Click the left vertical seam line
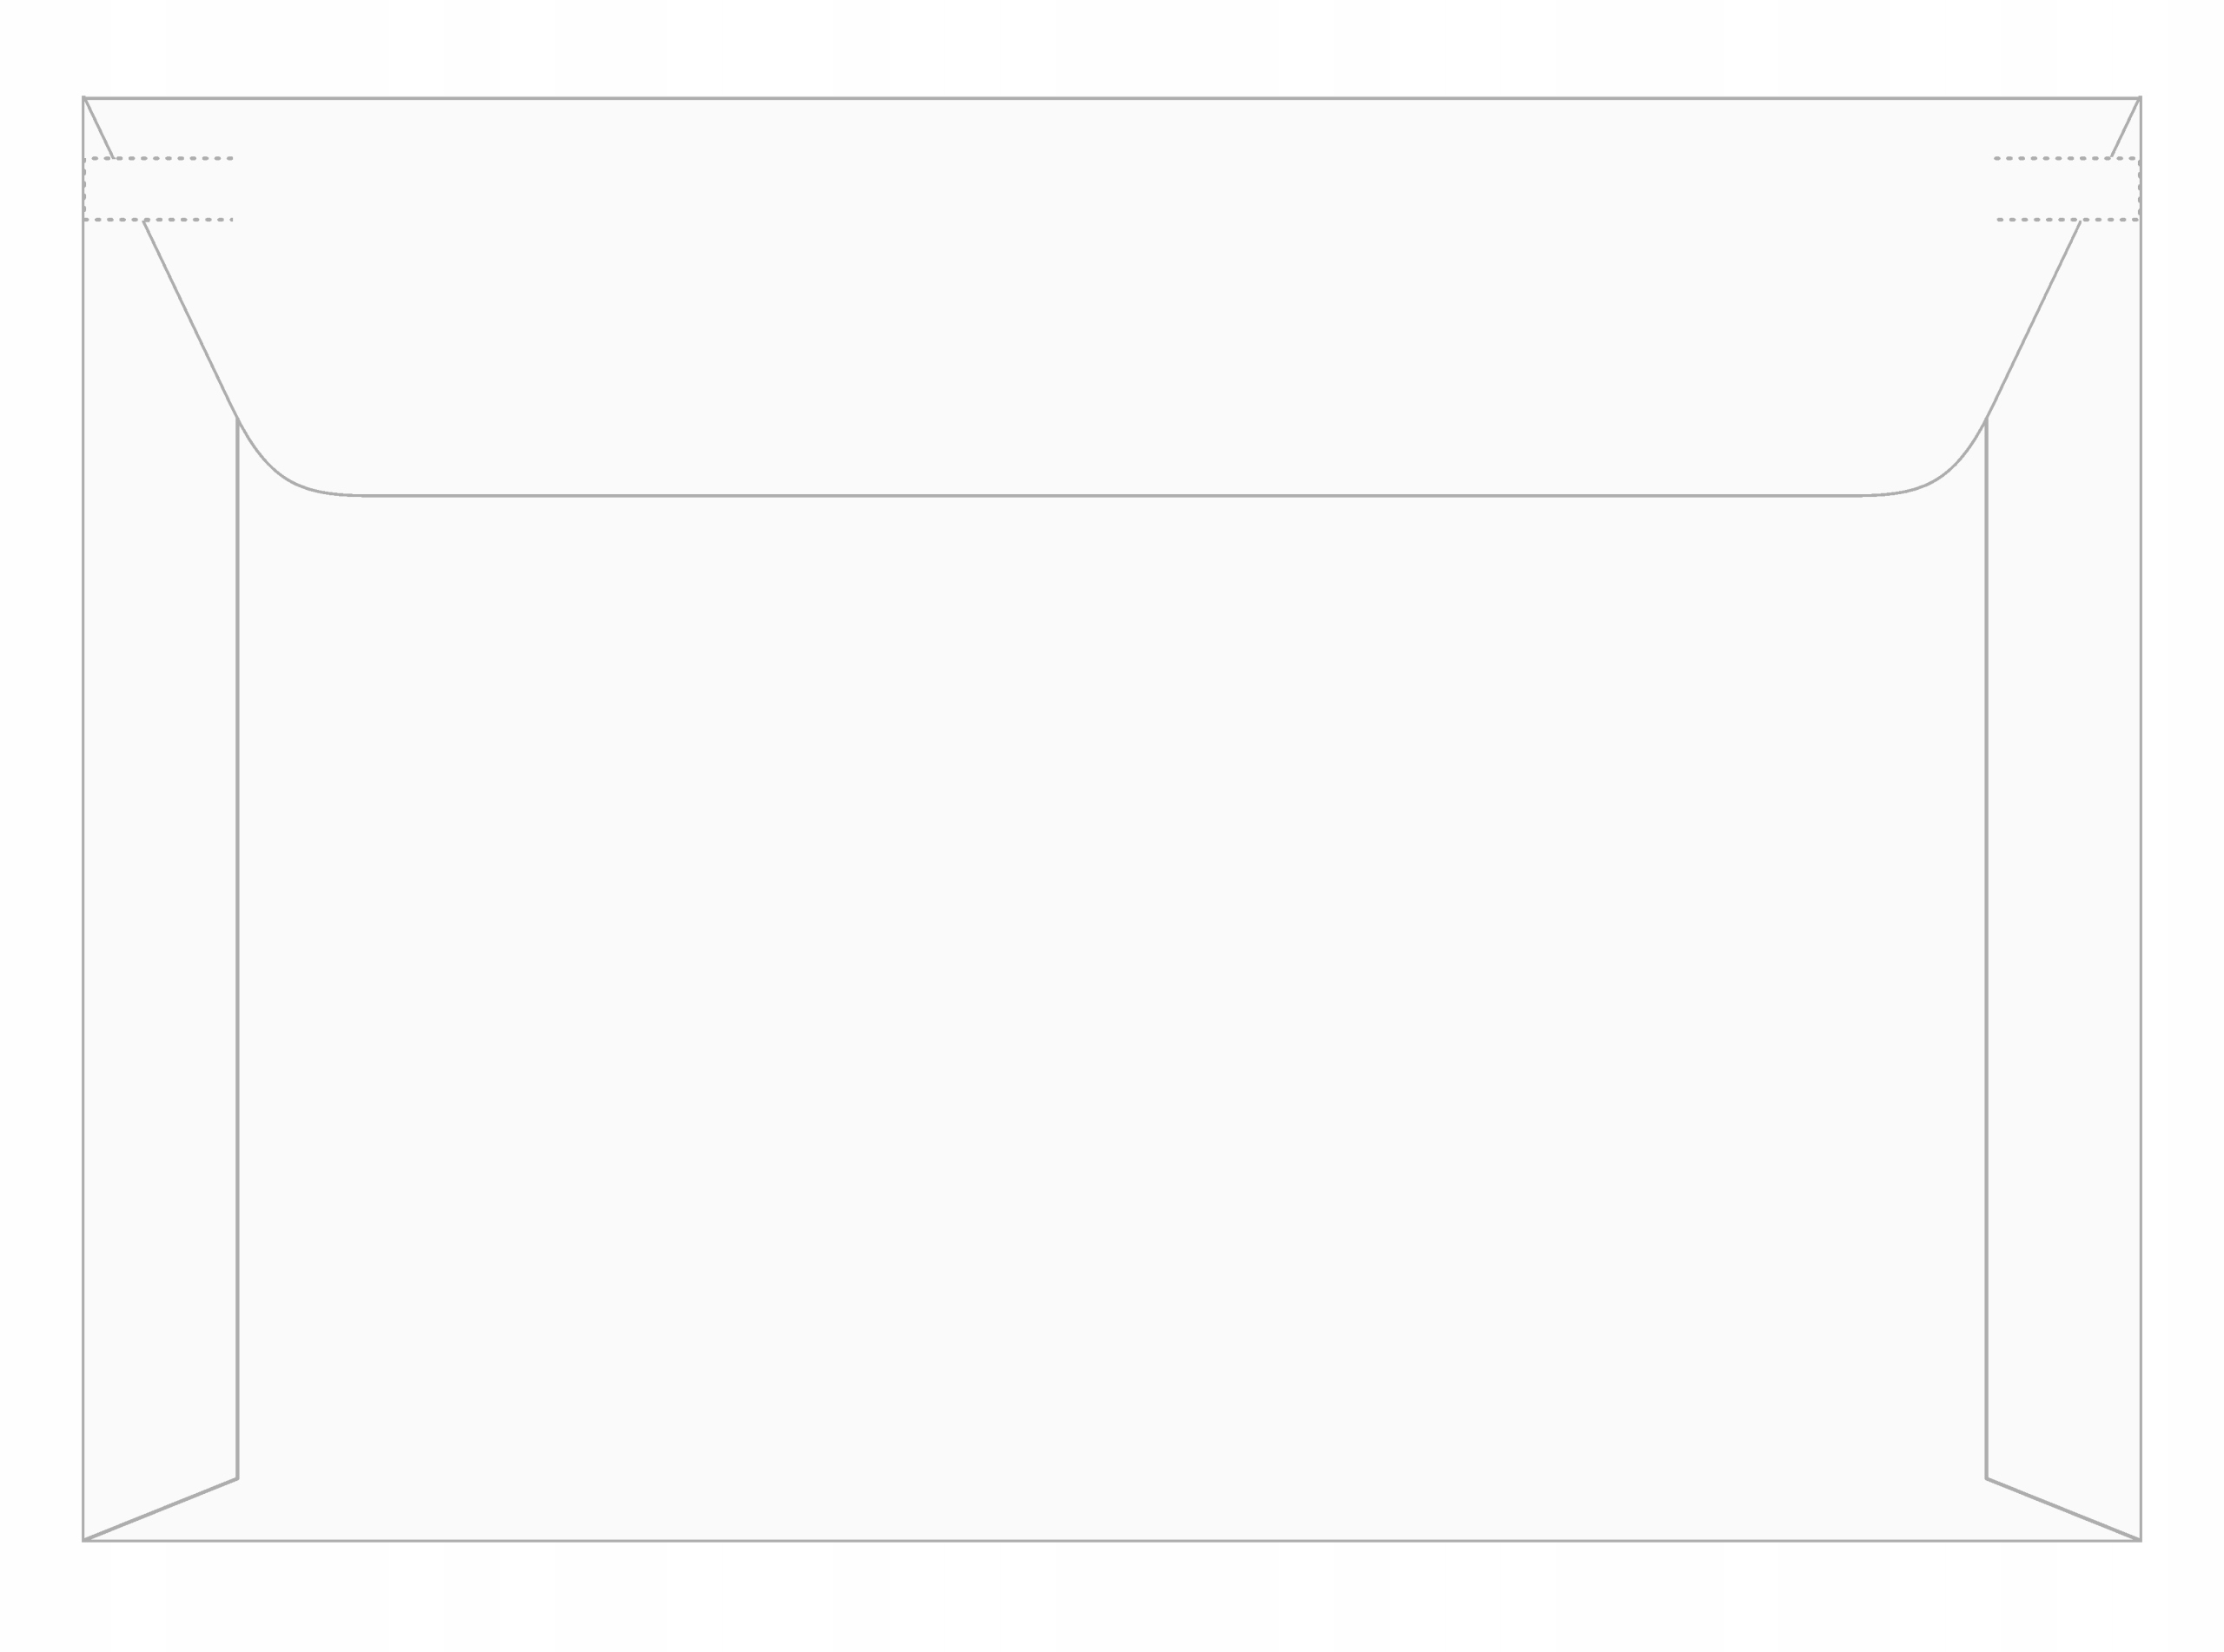The width and height of the screenshot is (2224, 1652). (237, 948)
